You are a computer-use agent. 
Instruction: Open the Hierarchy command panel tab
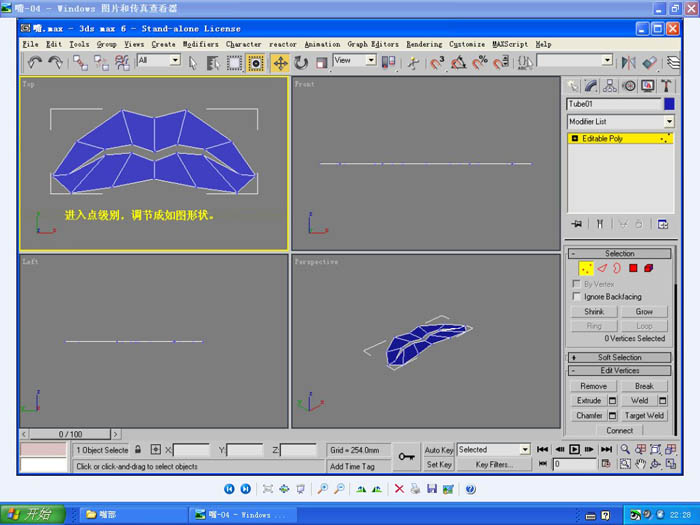[x=610, y=87]
